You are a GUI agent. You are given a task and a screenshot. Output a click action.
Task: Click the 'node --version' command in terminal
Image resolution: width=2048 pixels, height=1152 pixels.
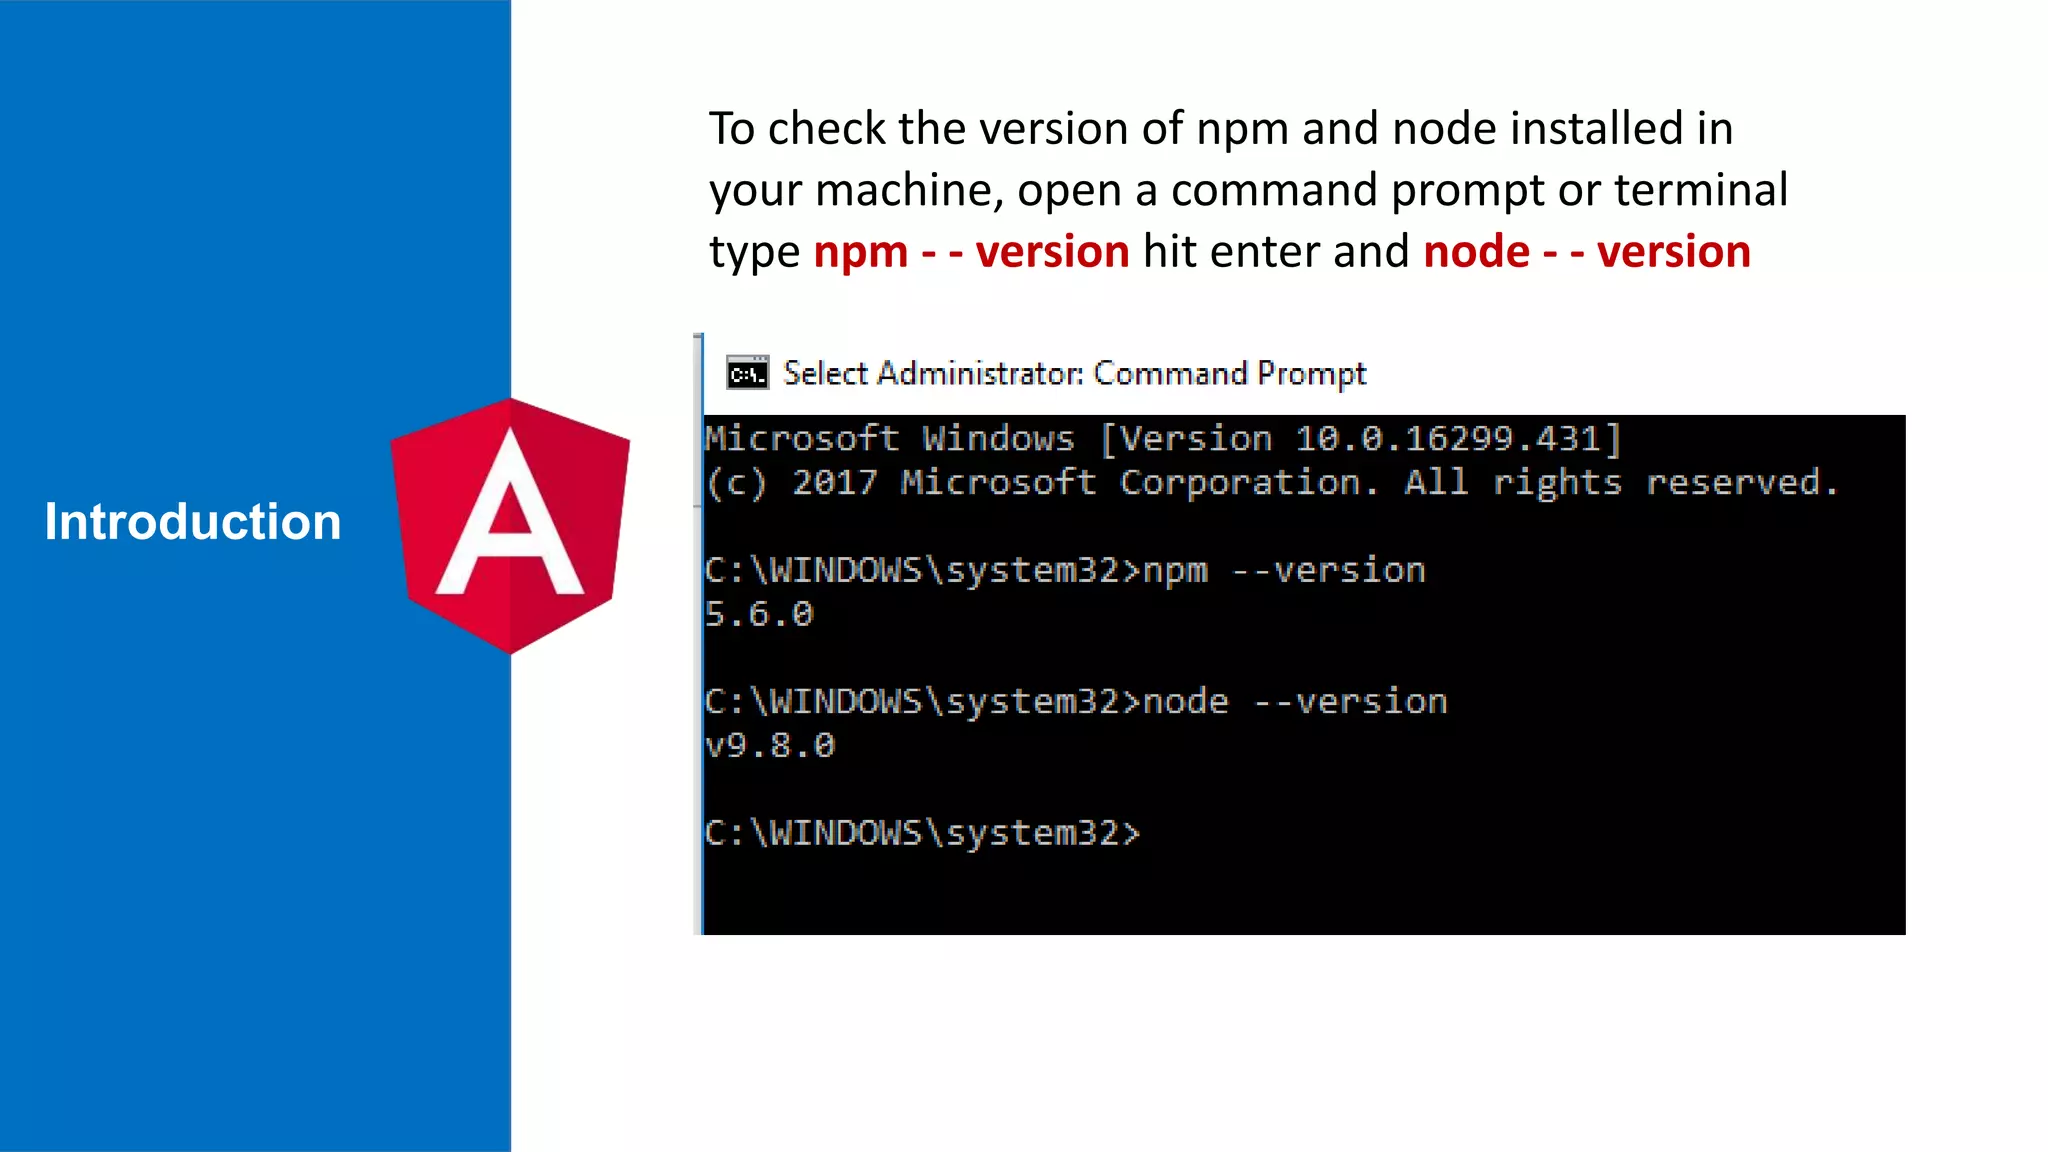1295,701
